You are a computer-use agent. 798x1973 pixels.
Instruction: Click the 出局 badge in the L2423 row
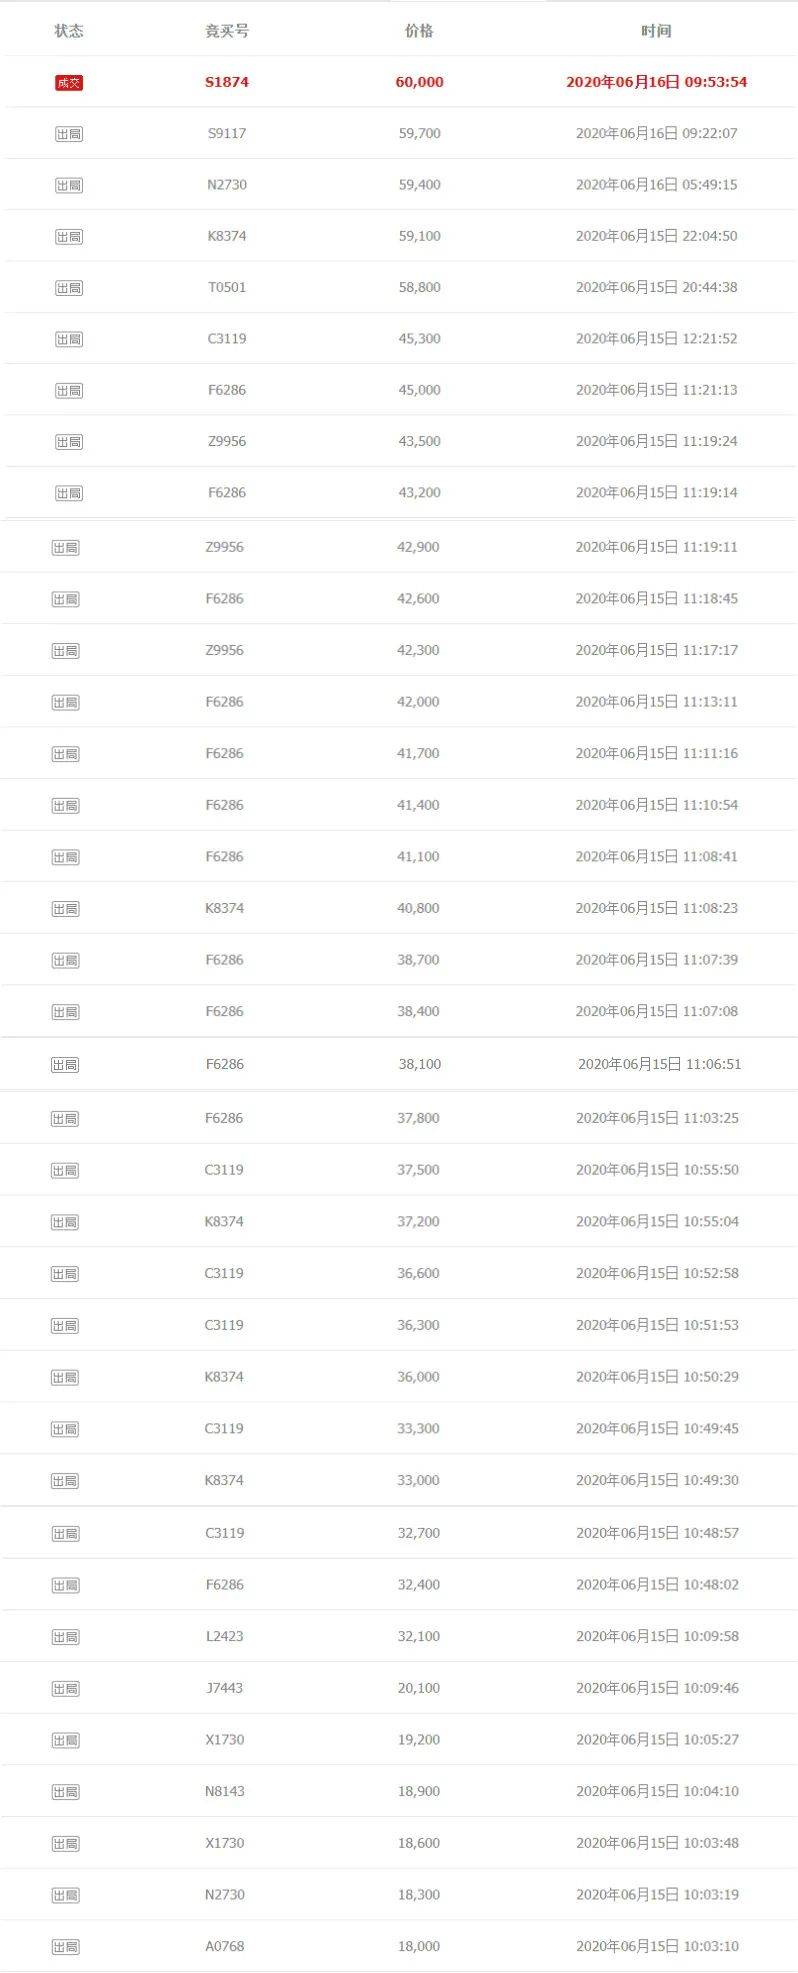pyautogui.click(x=66, y=1636)
